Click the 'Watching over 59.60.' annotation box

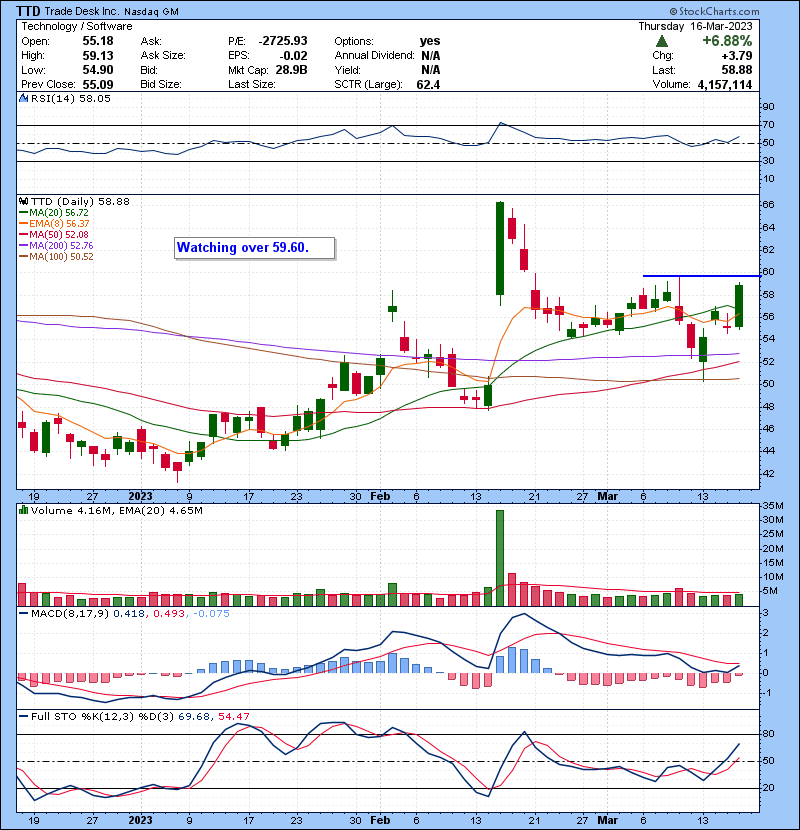(255, 248)
